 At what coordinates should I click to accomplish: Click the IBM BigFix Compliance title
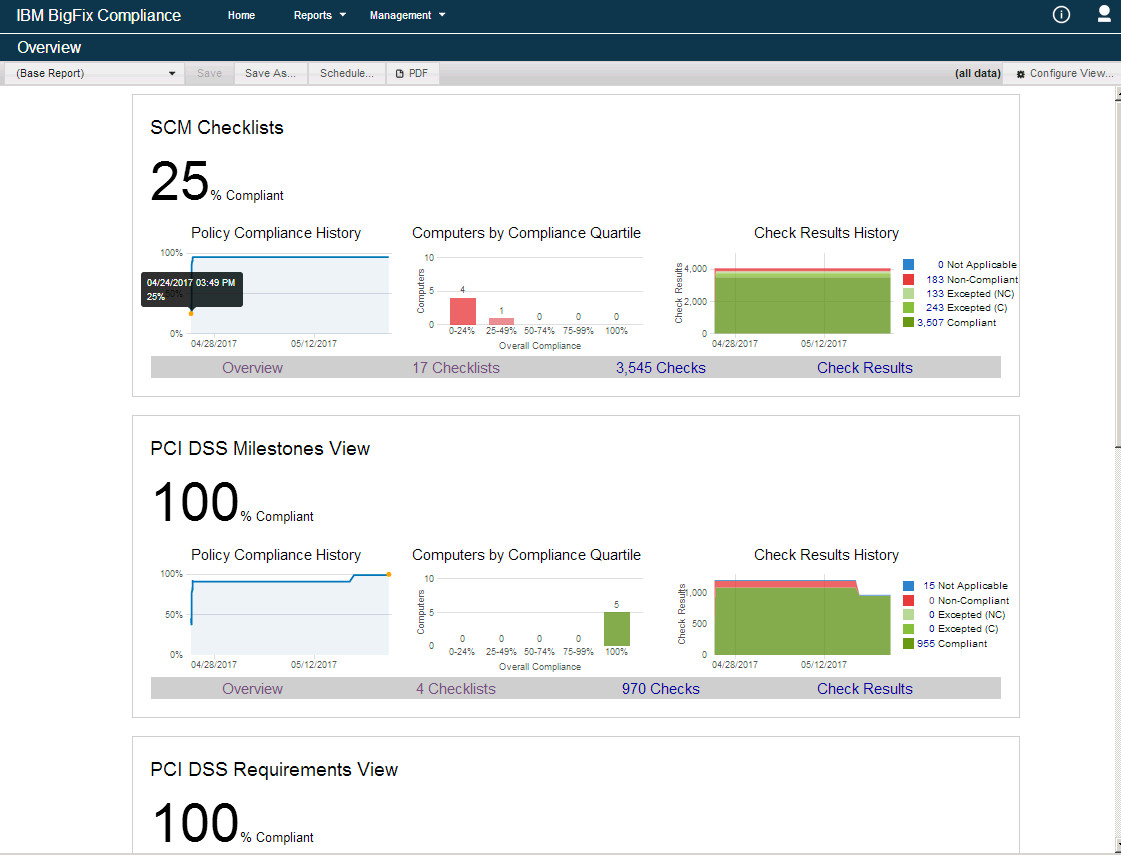(99, 16)
